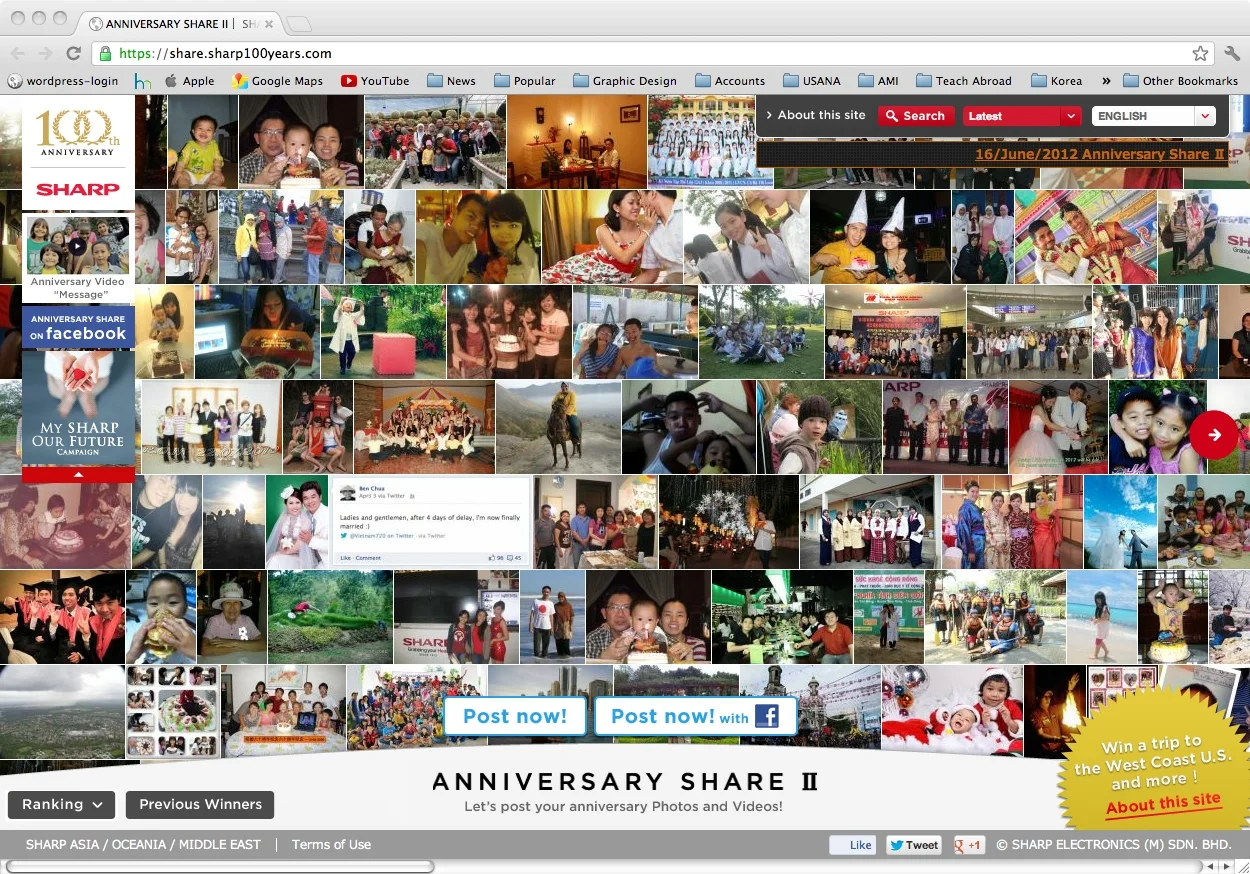Open the Terms of Use link
Image resolution: width=1250 pixels, height=874 pixels.
(330, 845)
